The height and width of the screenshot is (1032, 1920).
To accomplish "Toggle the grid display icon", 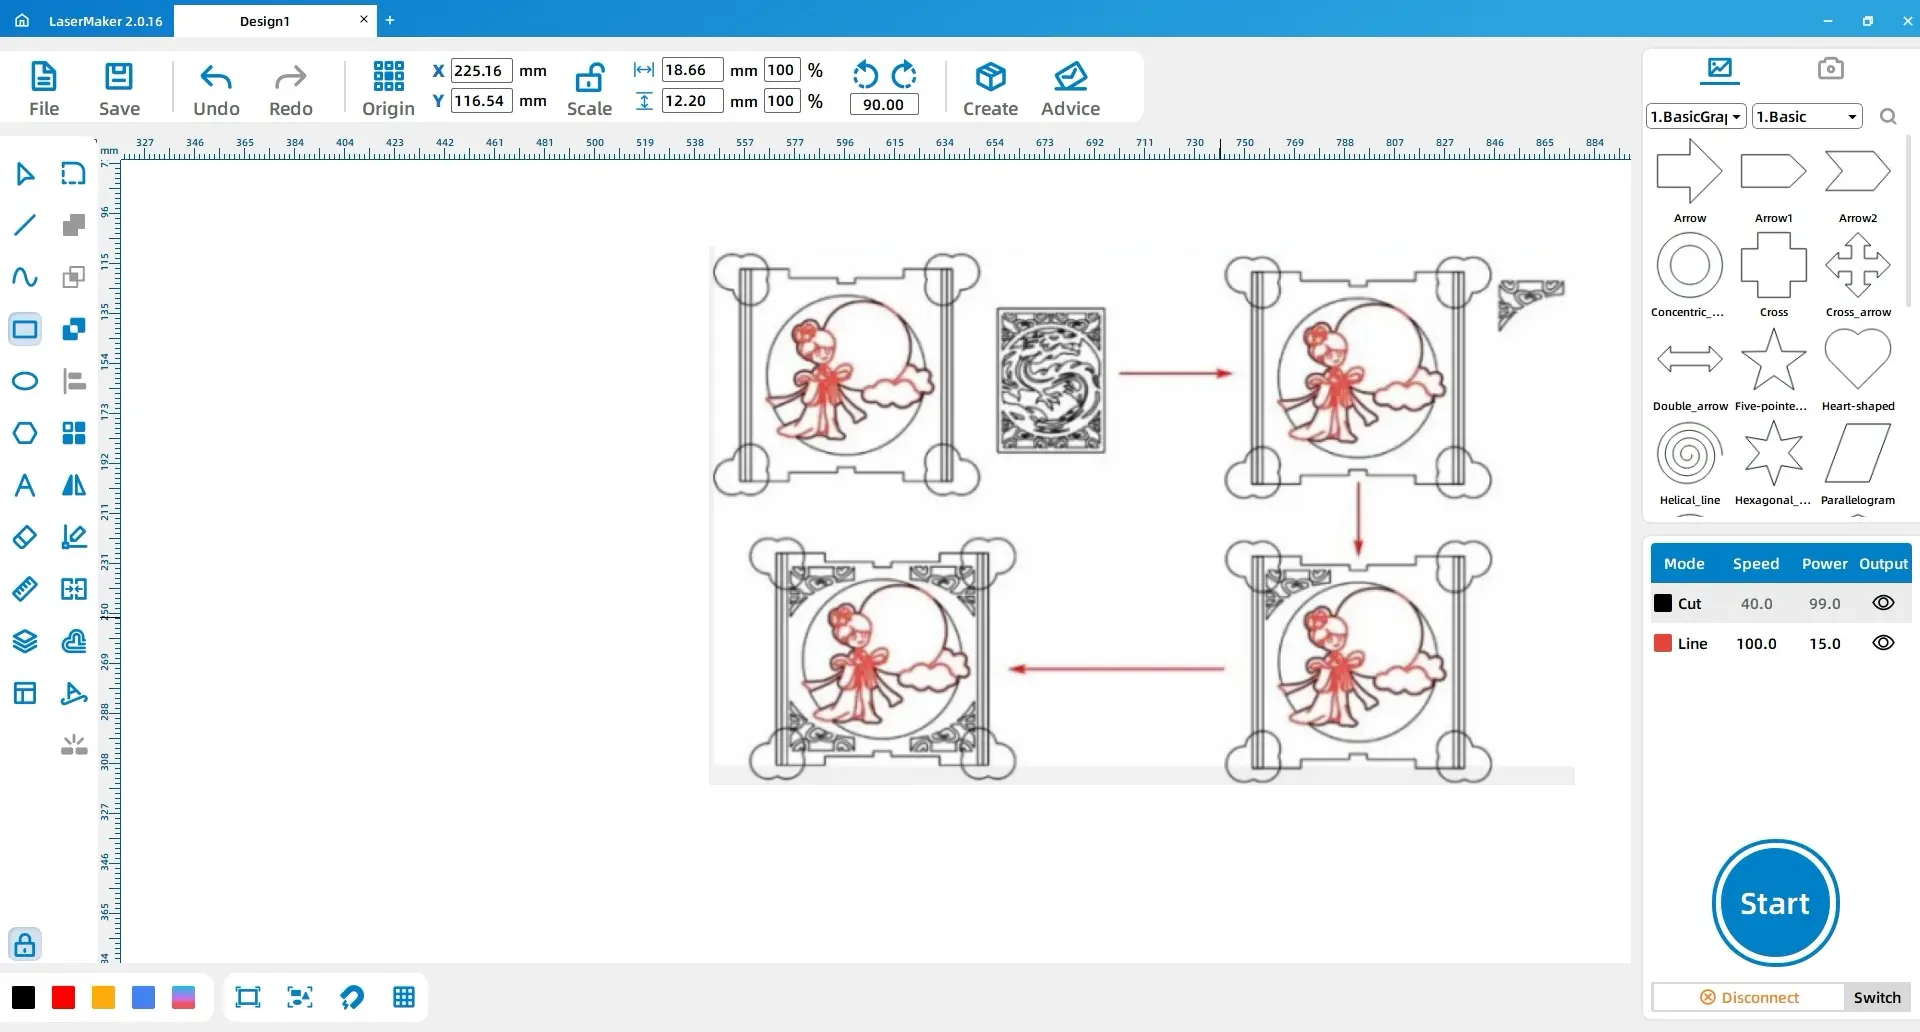I will tap(404, 997).
